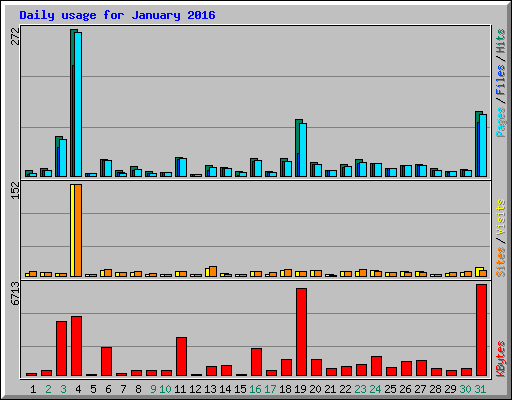512x400 pixels.
Task: Click day 13 on the x-axis
Action: [x=210, y=389]
